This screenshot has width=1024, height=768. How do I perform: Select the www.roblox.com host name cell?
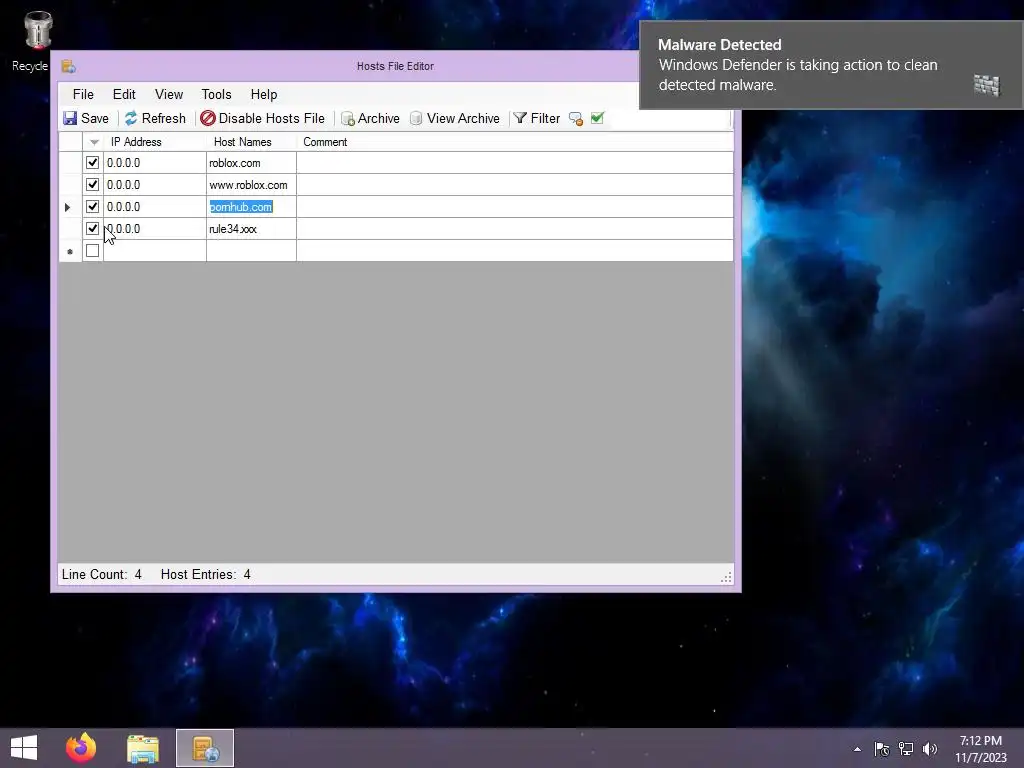pos(251,185)
